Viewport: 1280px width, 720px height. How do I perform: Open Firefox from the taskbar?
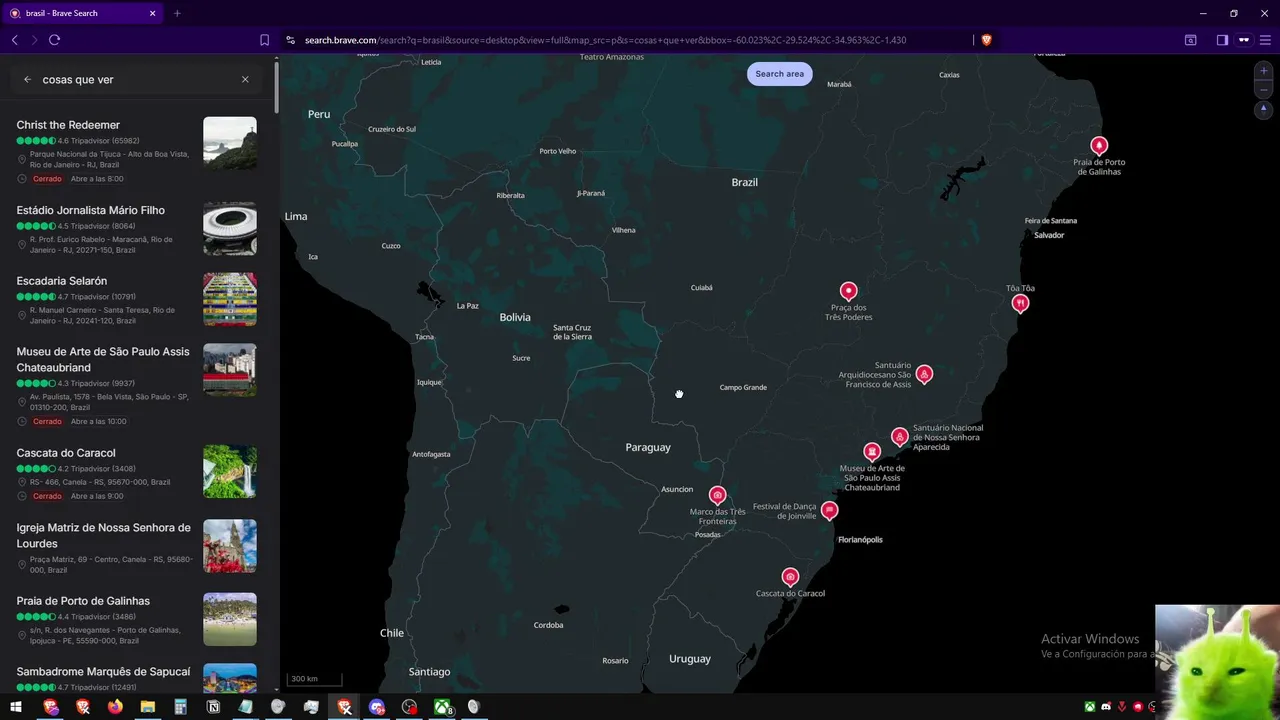115,707
